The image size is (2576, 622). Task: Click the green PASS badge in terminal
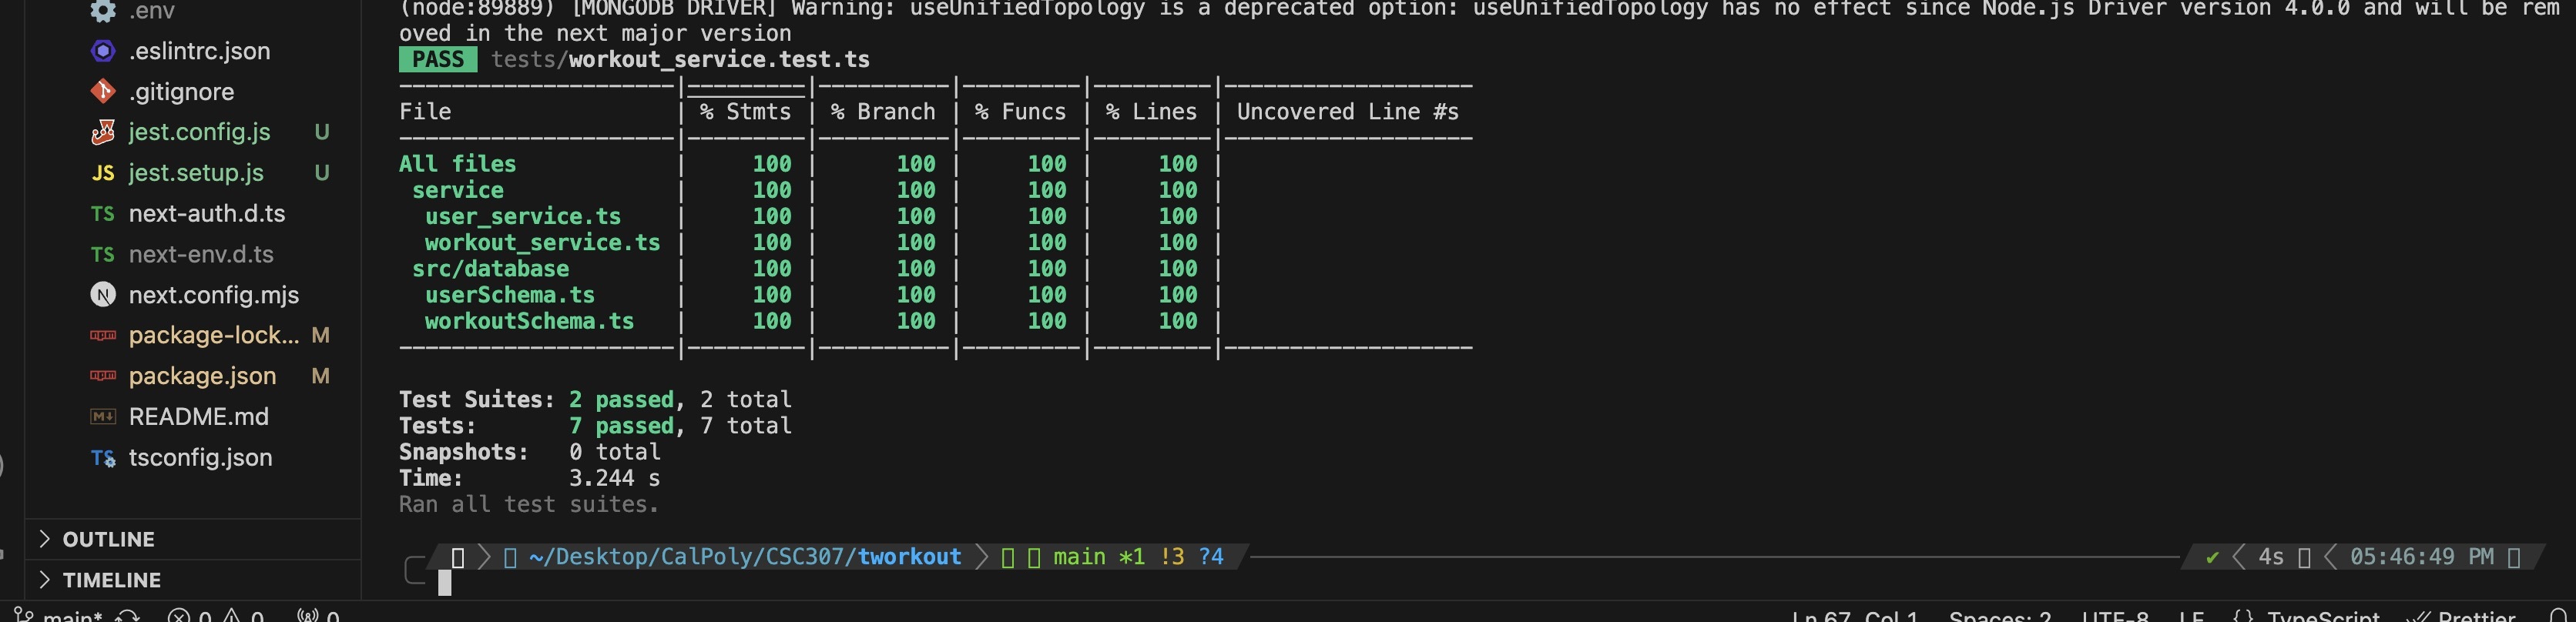coord(438,60)
